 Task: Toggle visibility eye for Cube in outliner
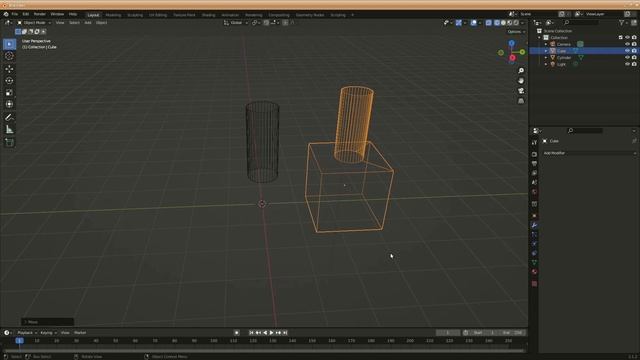click(x=627, y=51)
